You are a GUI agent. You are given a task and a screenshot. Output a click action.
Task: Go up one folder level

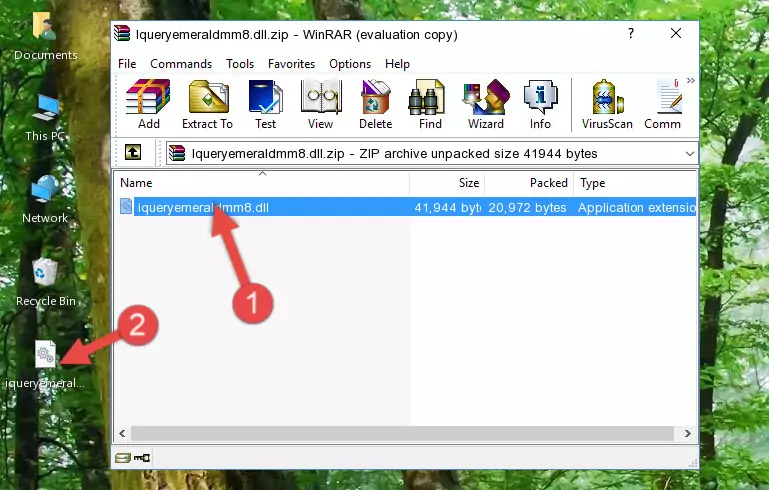(x=133, y=153)
